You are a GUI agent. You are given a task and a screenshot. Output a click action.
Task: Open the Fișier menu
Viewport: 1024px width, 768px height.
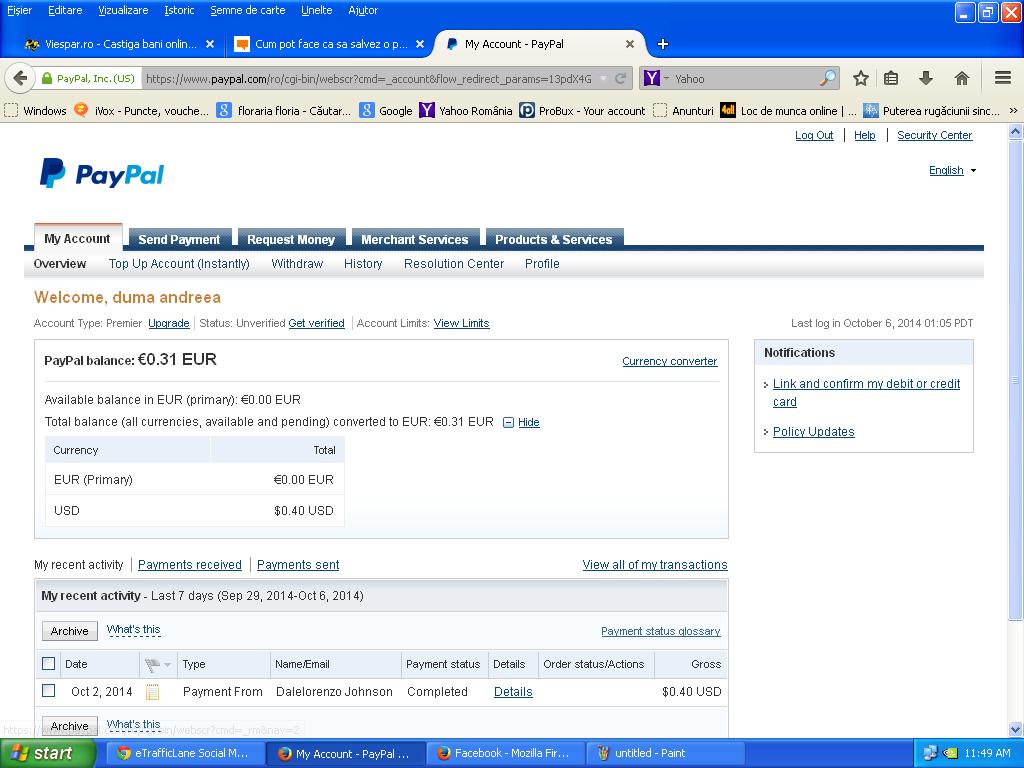tap(20, 10)
